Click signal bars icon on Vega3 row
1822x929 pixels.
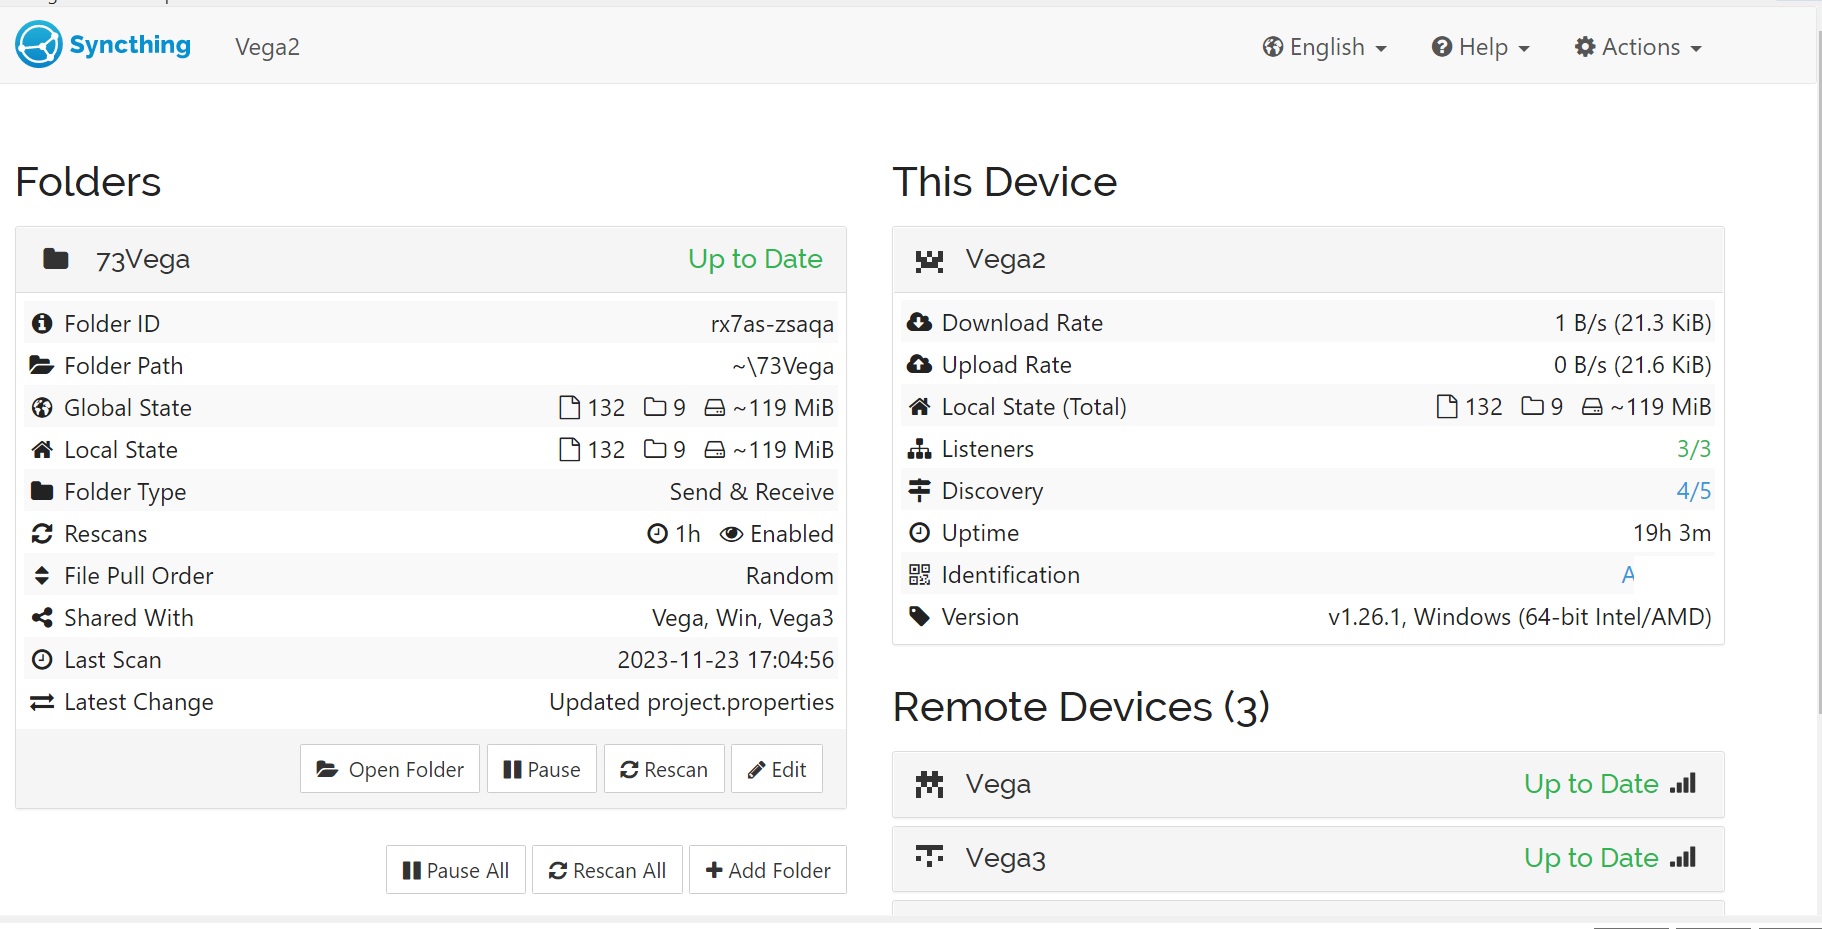click(1683, 857)
